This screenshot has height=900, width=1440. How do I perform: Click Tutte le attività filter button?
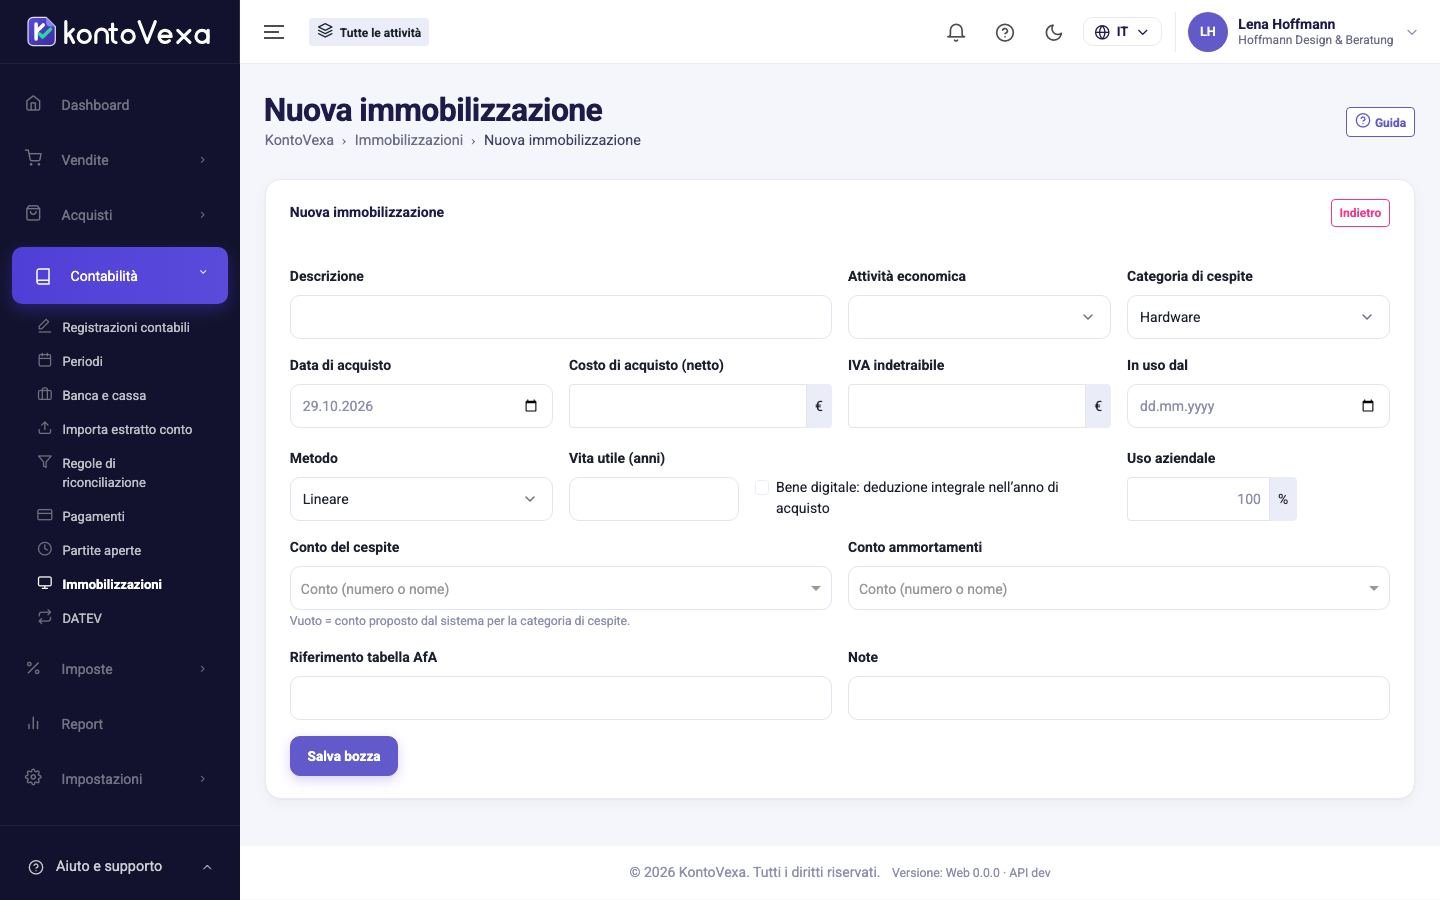[369, 32]
